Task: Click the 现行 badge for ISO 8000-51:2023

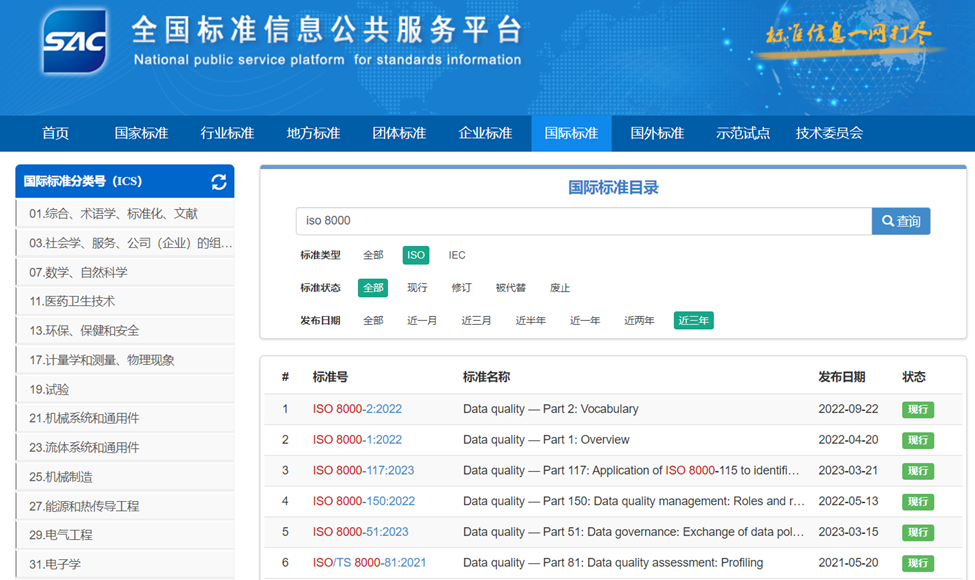Action: pos(917,533)
